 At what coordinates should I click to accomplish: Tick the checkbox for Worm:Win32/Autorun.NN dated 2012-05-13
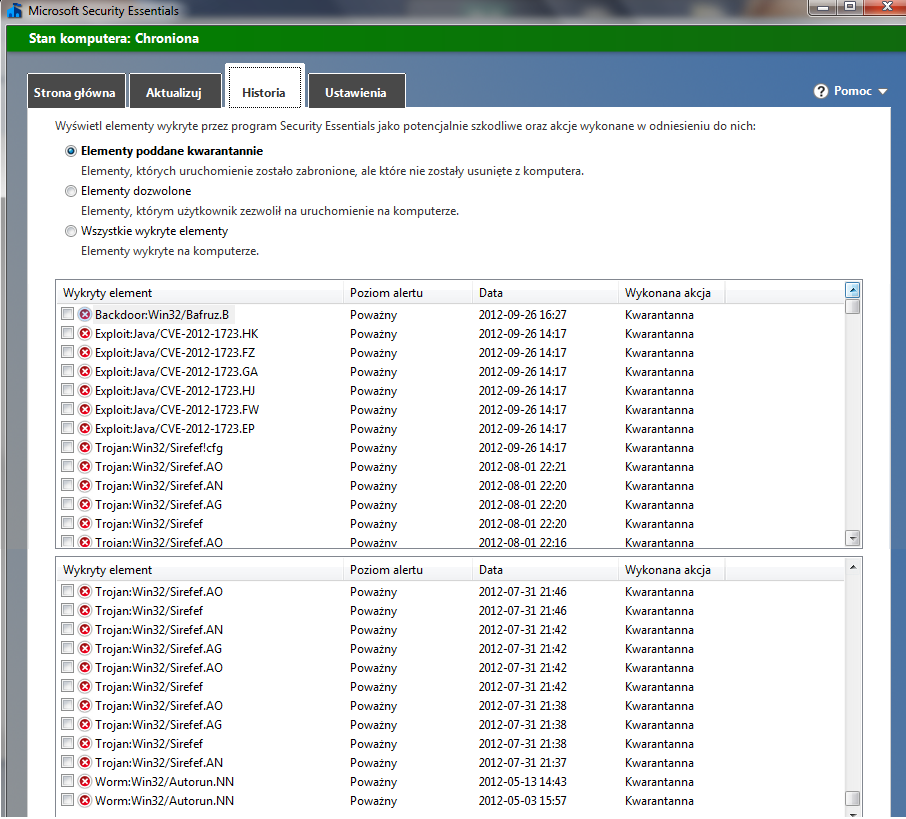tap(67, 781)
